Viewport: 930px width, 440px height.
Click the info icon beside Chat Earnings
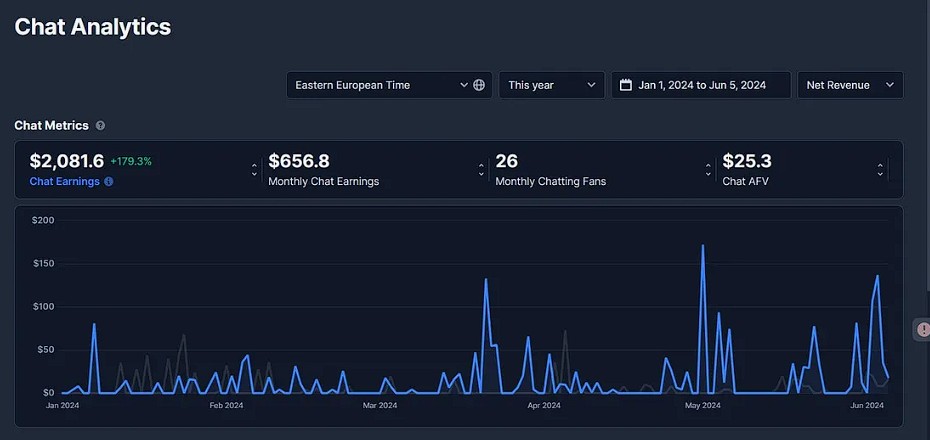coord(109,182)
